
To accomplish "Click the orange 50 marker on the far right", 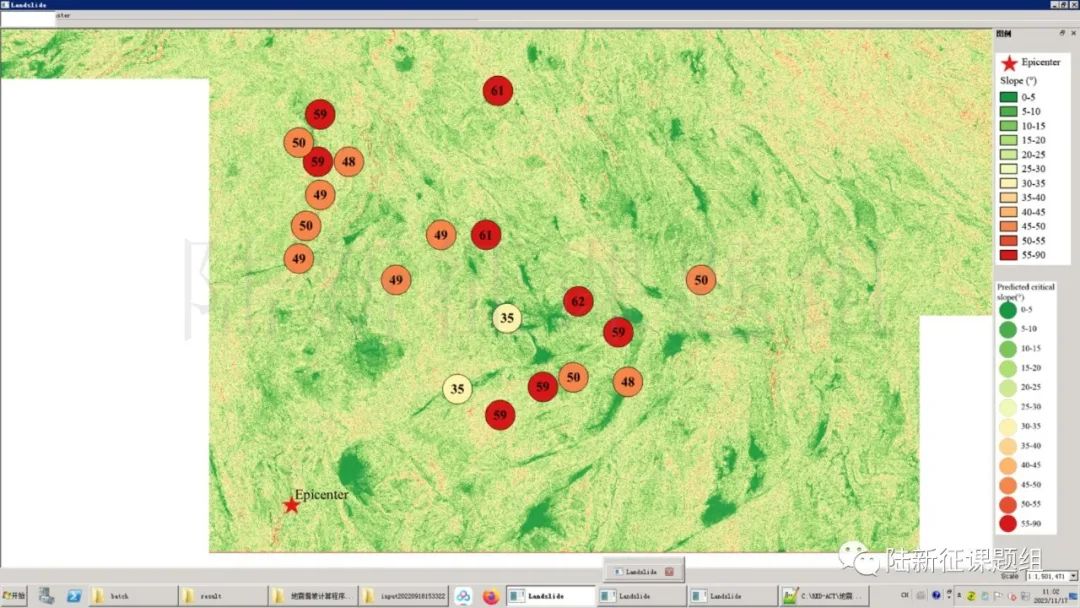I will click(701, 280).
